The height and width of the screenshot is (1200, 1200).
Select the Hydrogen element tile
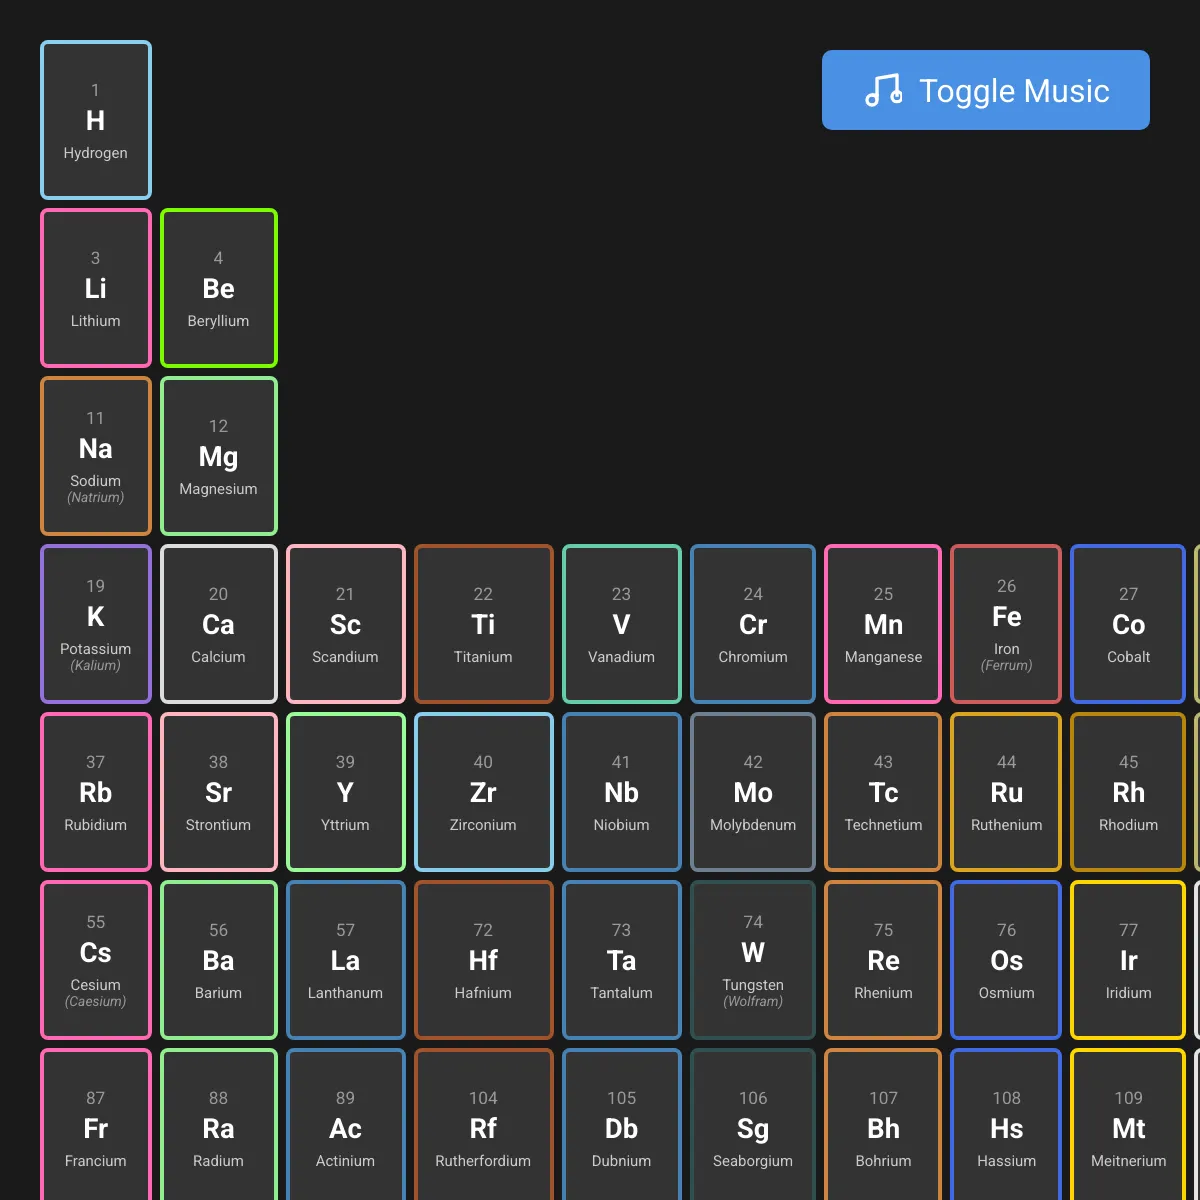(96, 120)
